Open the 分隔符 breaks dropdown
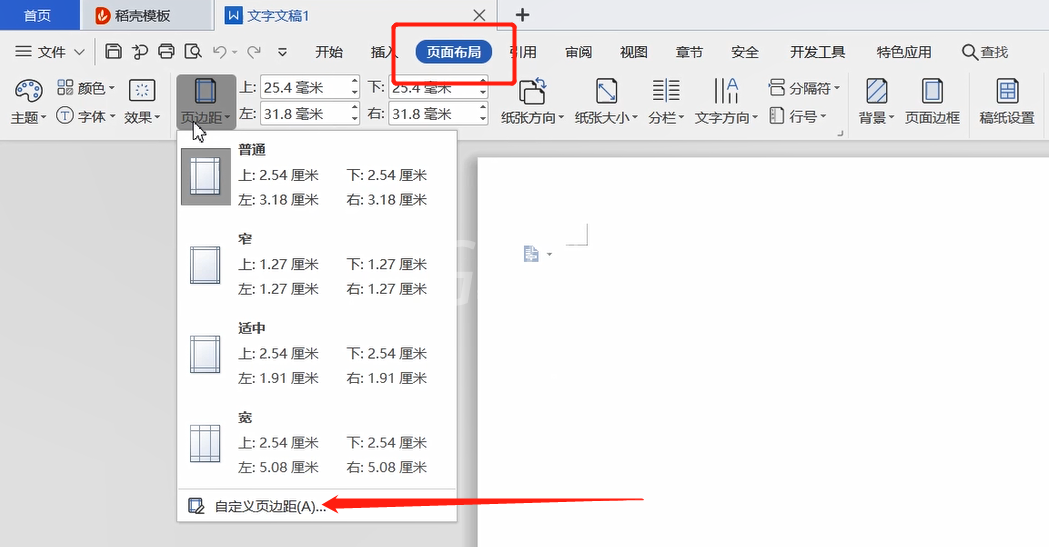1049x547 pixels. (x=804, y=88)
